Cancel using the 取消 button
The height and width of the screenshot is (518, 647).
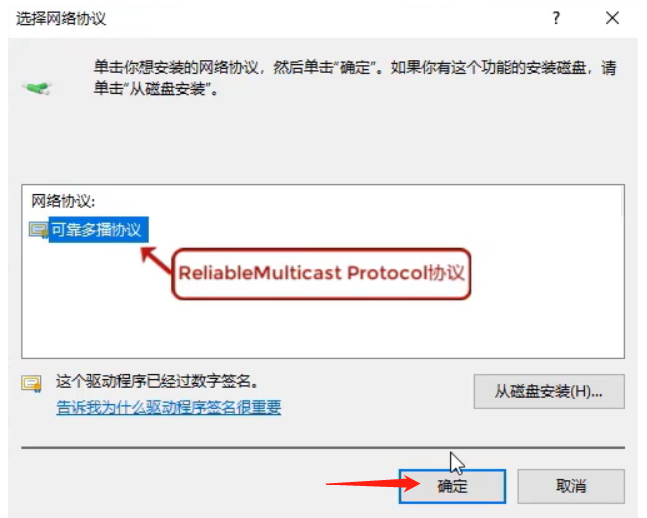(x=571, y=486)
